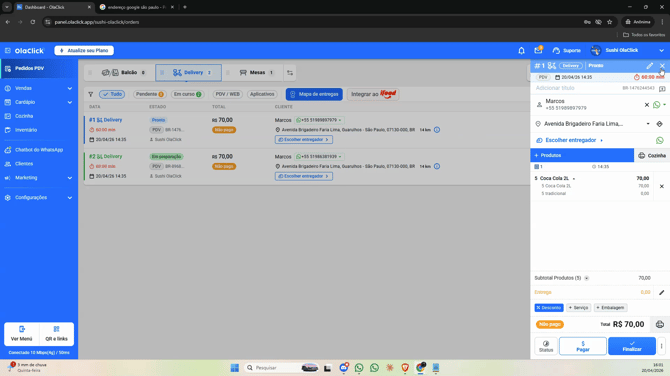The width and height of the screenshot is (670, 376).
Task: Expand the Marketing sidebar menu
Action: (39, 178)
